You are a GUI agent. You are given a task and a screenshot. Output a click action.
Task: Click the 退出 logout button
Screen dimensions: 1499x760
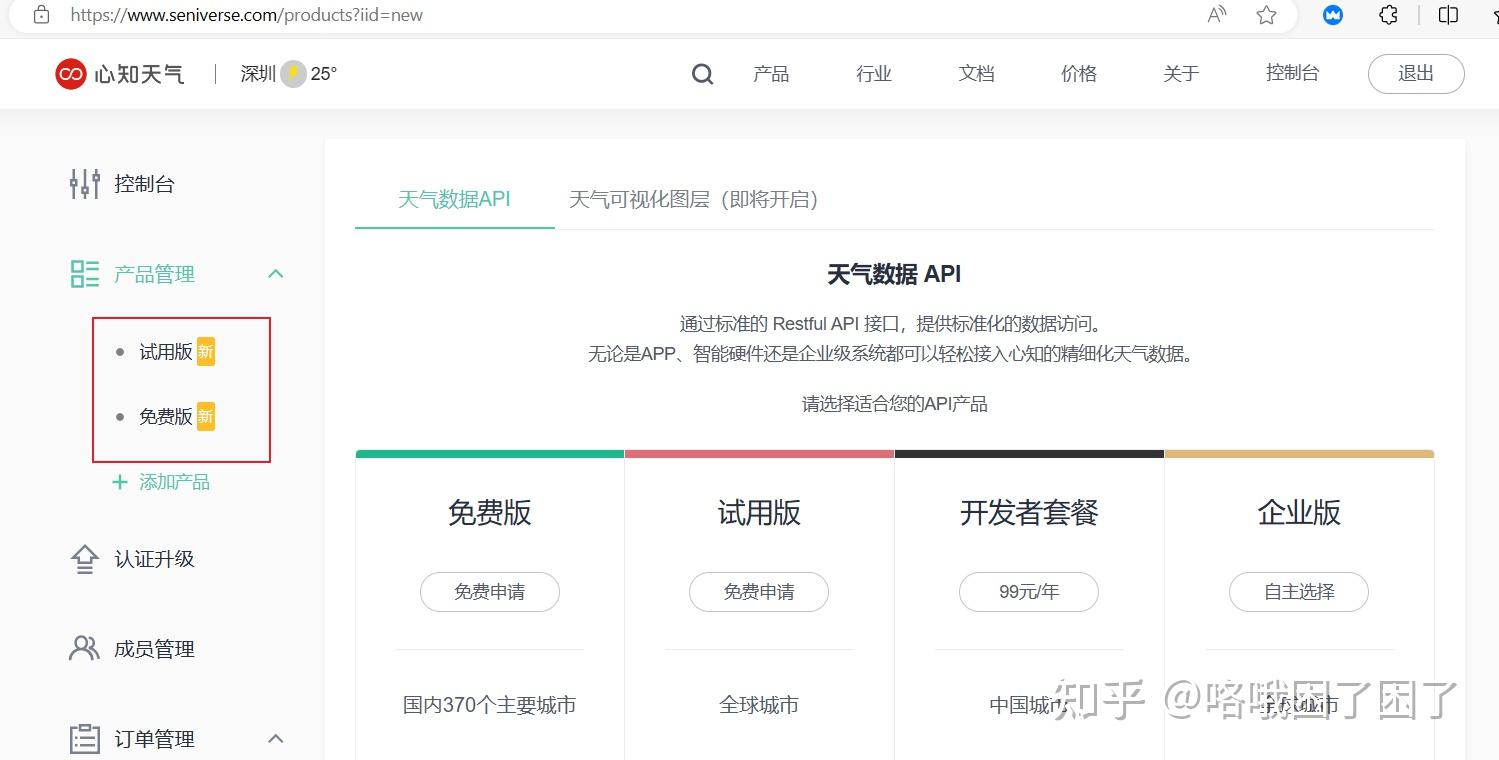[x=1415, y=73]
